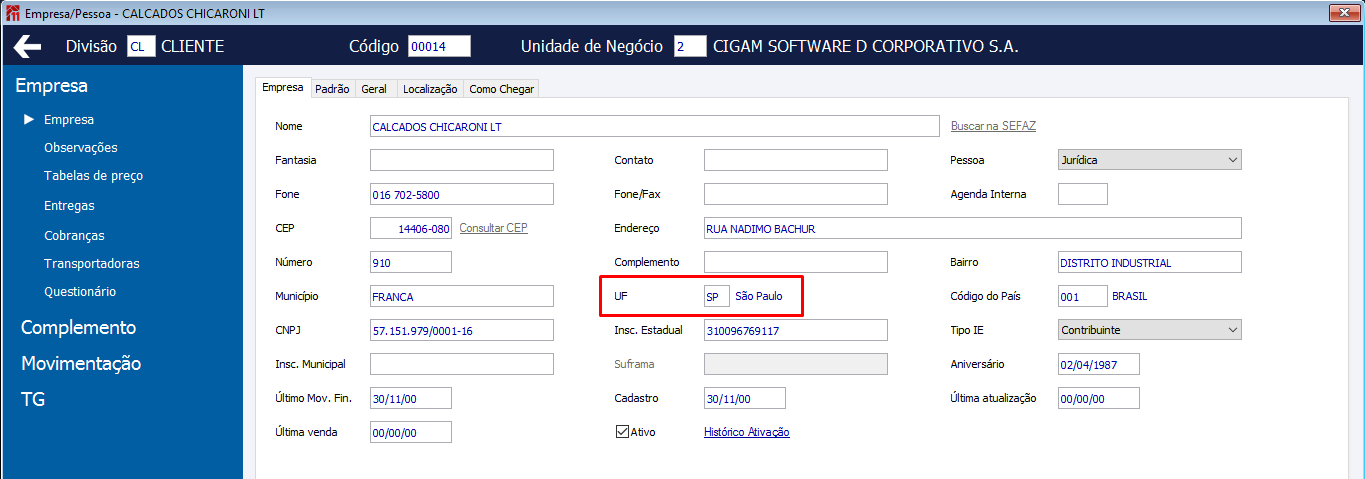Expand the Movimentação section

[x=81, y=363]
